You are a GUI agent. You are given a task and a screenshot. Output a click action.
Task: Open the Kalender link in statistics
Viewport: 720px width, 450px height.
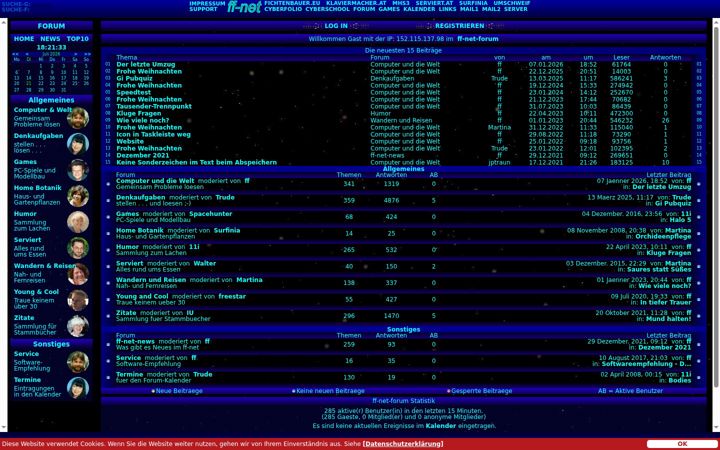tap(441, 426)
